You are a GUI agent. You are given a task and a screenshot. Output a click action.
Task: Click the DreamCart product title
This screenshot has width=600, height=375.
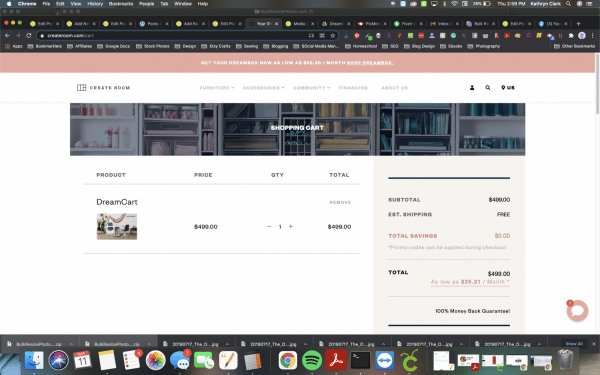(x=117, y=202)
